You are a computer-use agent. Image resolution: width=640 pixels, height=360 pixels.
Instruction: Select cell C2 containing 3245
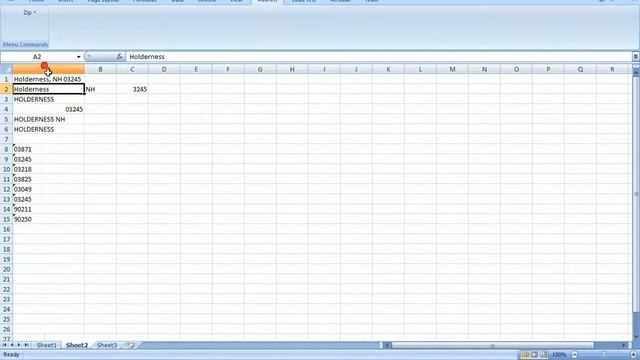click(132, 89)
